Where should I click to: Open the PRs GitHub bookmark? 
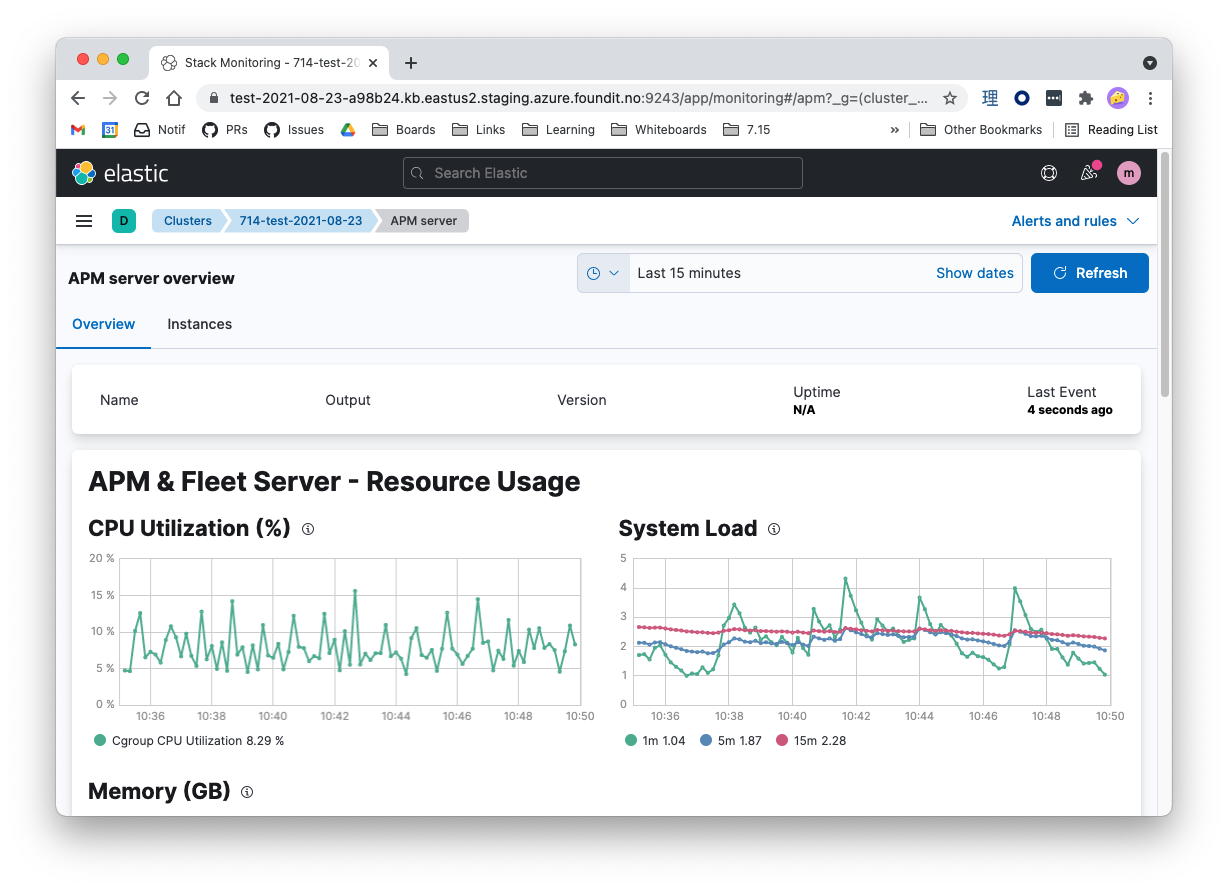tap(225, 130)
